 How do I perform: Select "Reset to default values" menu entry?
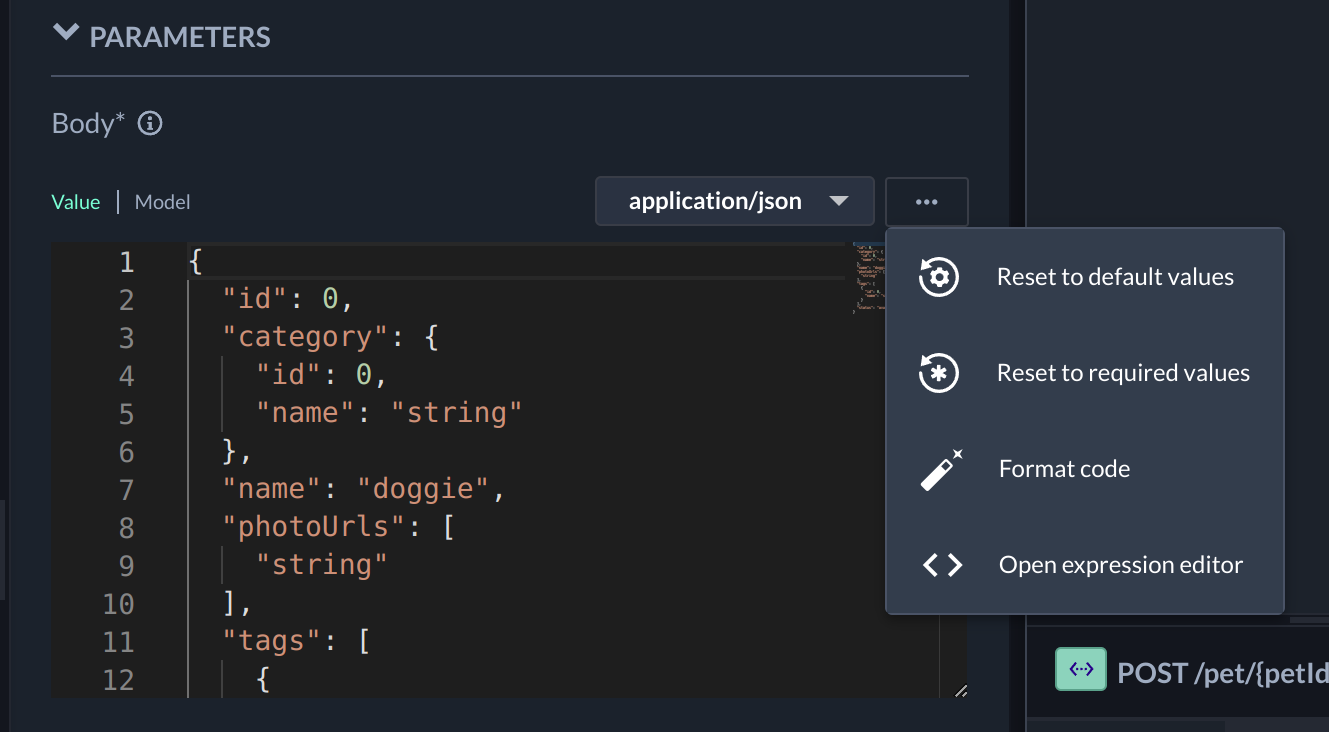coord(1115,277)
